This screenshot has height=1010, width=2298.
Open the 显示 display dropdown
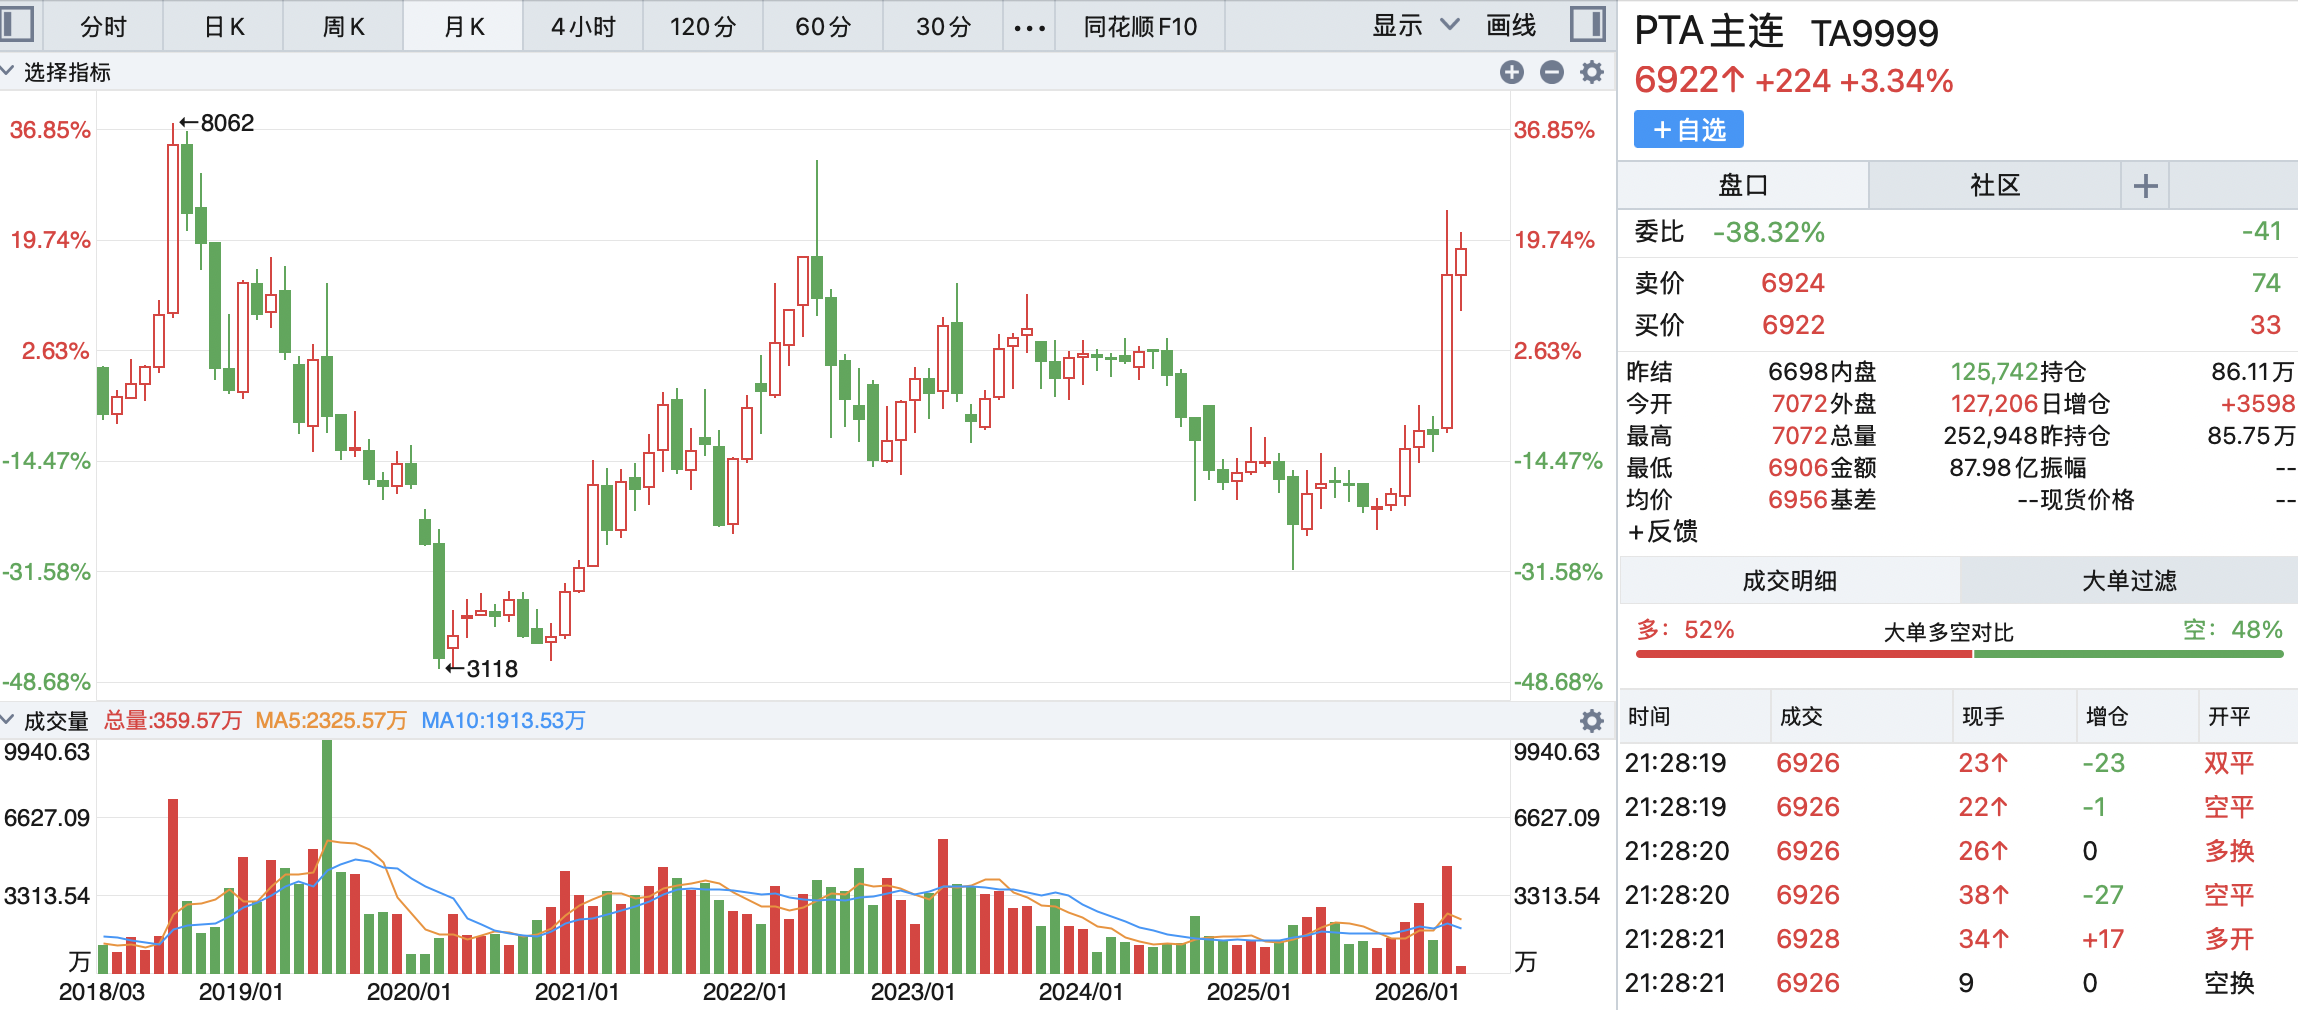[x=1414, y=26]
